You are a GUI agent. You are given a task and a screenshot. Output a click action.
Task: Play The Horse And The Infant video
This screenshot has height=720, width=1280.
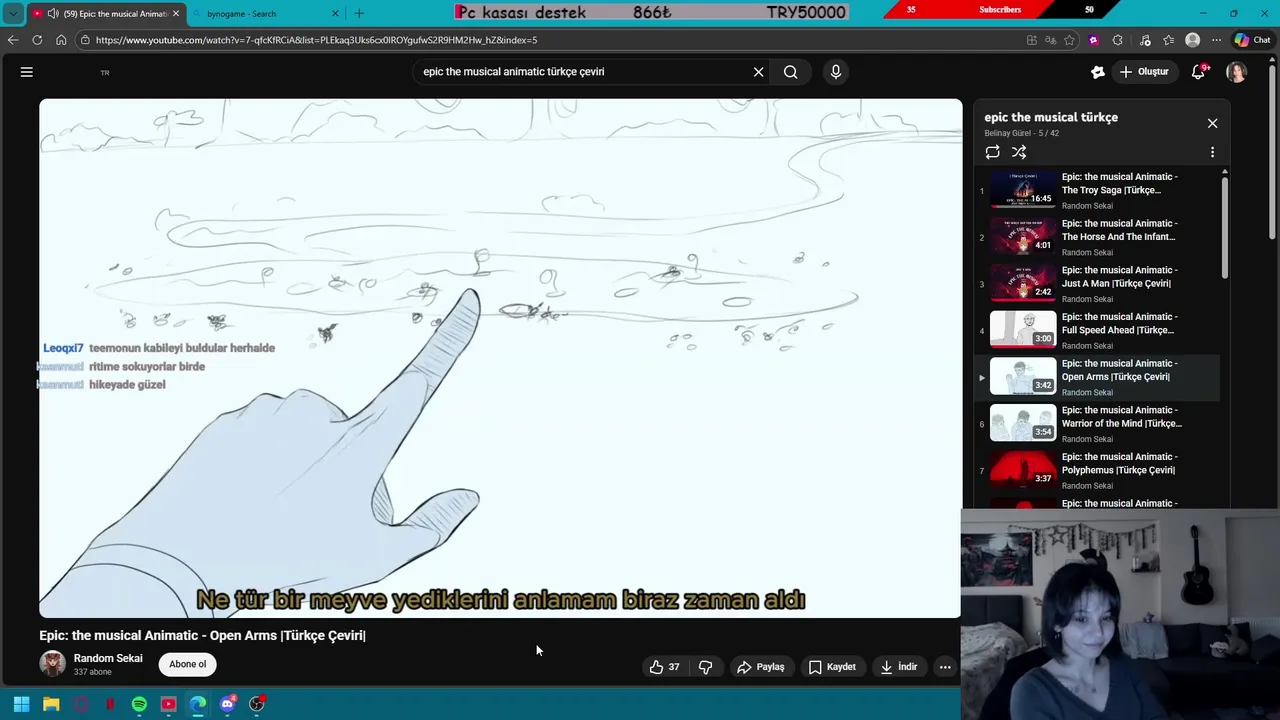pyautogui.click(x=1097, y=237)
